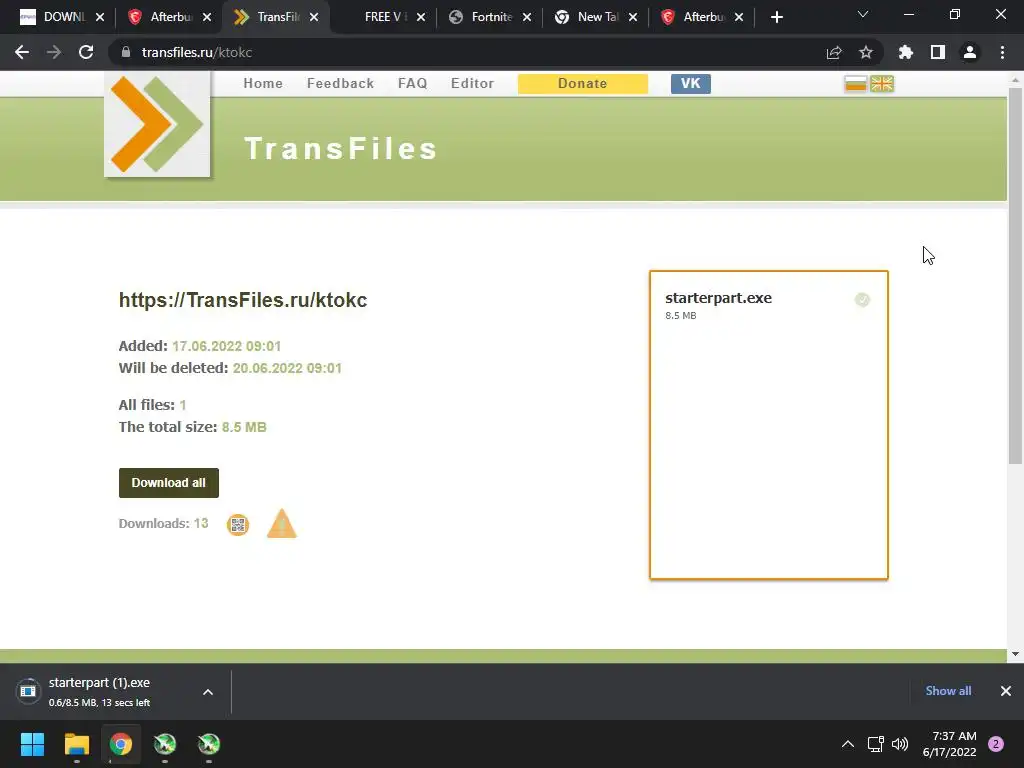Viewport: 1024px width, 768px height.
Task: Open the Editor link
Action: coord(472,84)
